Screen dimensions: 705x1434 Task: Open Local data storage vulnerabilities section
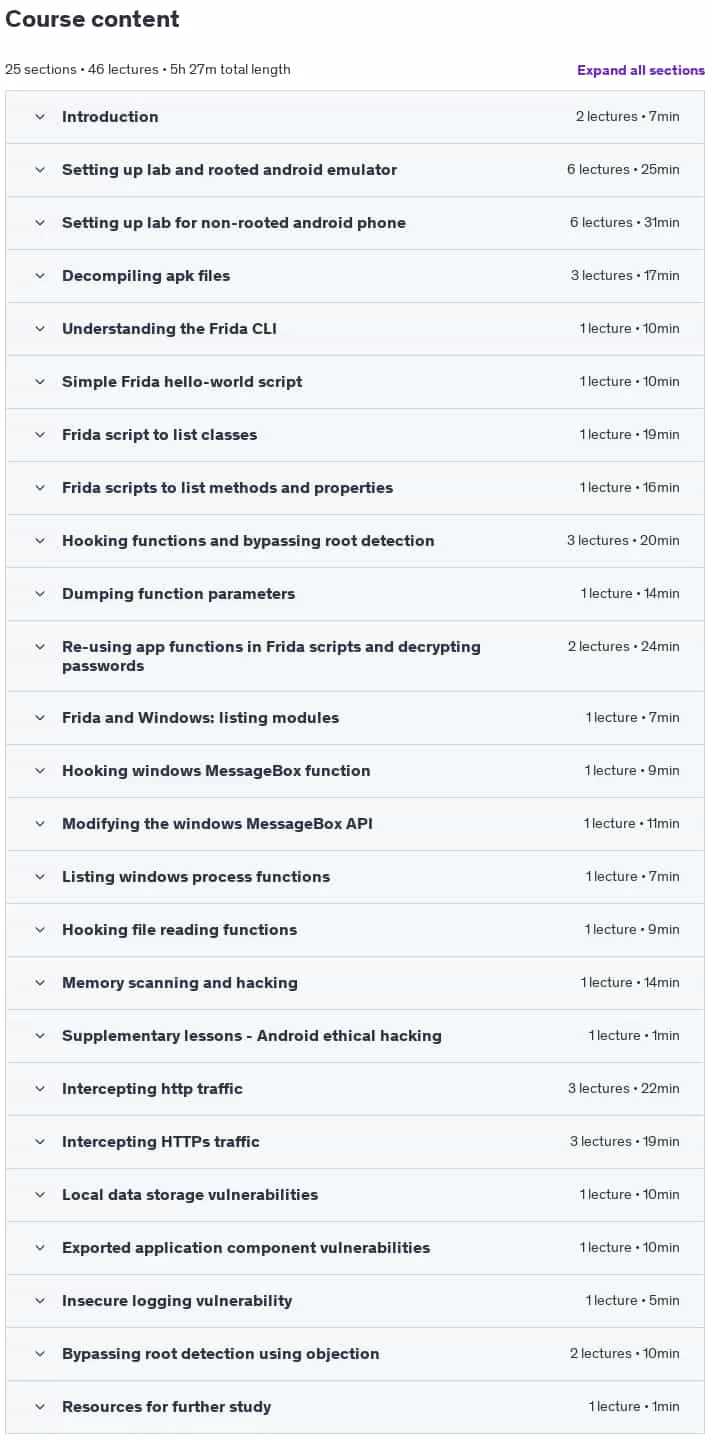point(355,1195)
